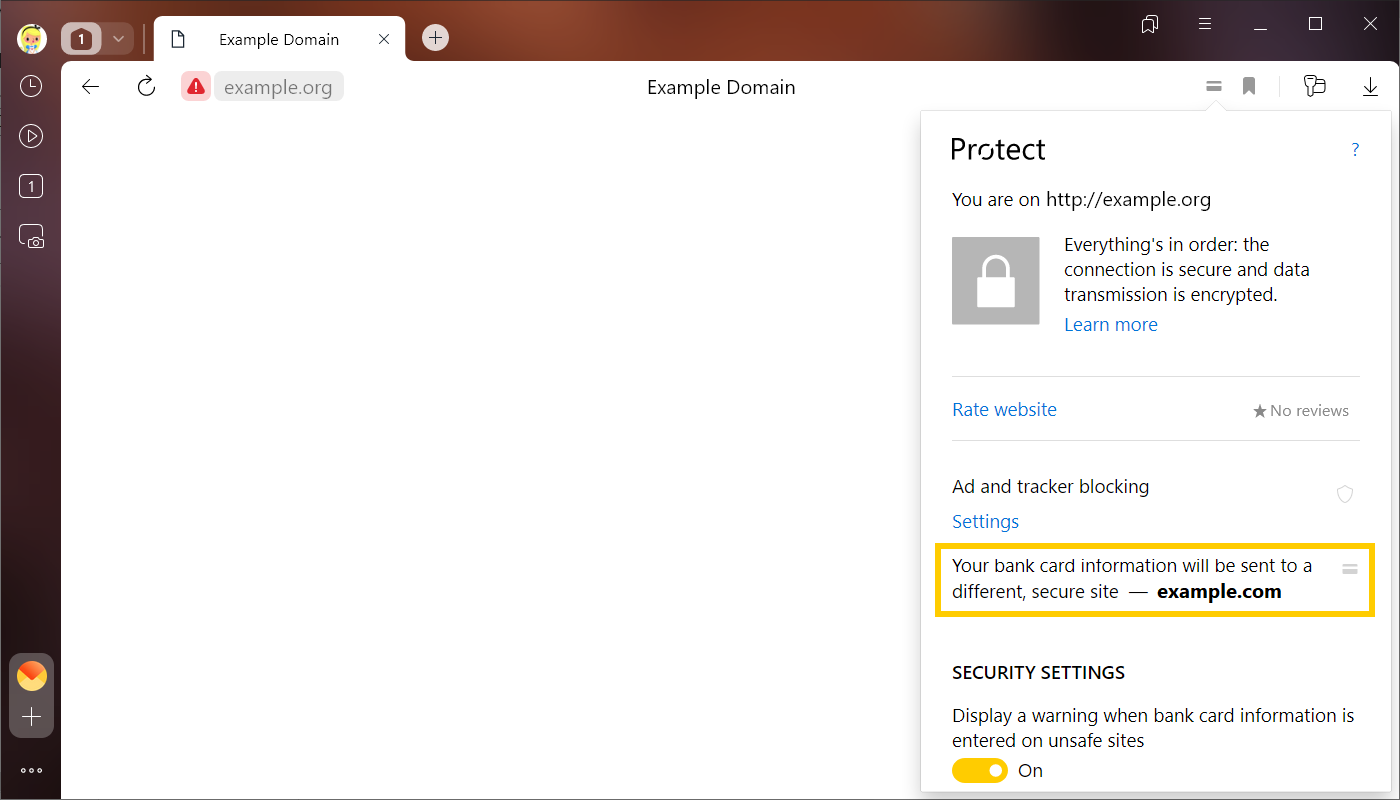Expand the tab group dropdown chevron
The width and height of the screenshot is (1400, 800).
point(118,39)
